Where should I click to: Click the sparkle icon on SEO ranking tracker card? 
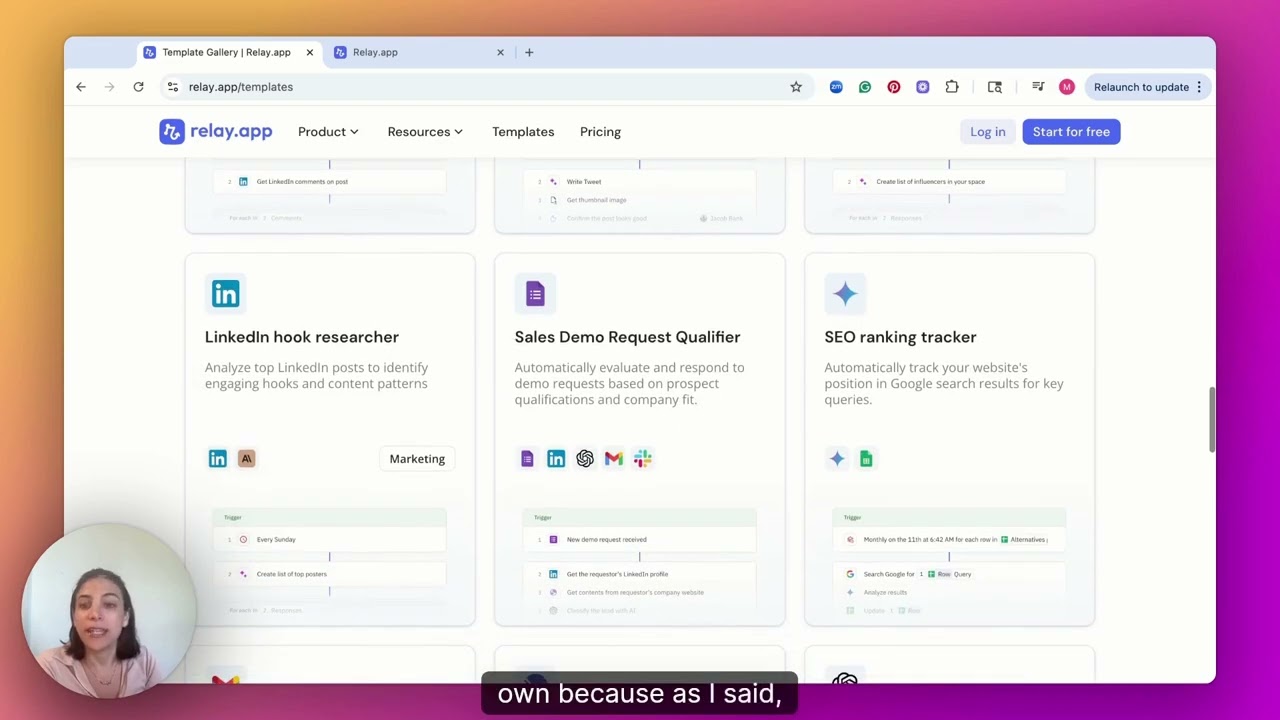(x=845, y=294)
